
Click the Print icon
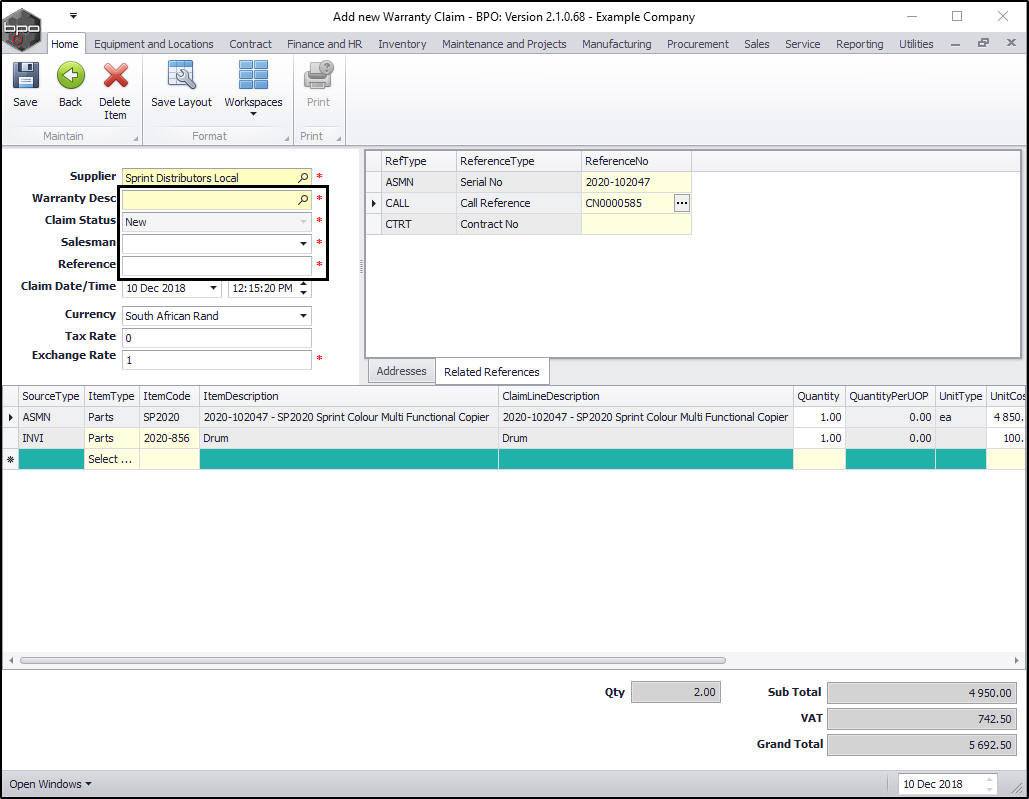click(x=318, y=75)
